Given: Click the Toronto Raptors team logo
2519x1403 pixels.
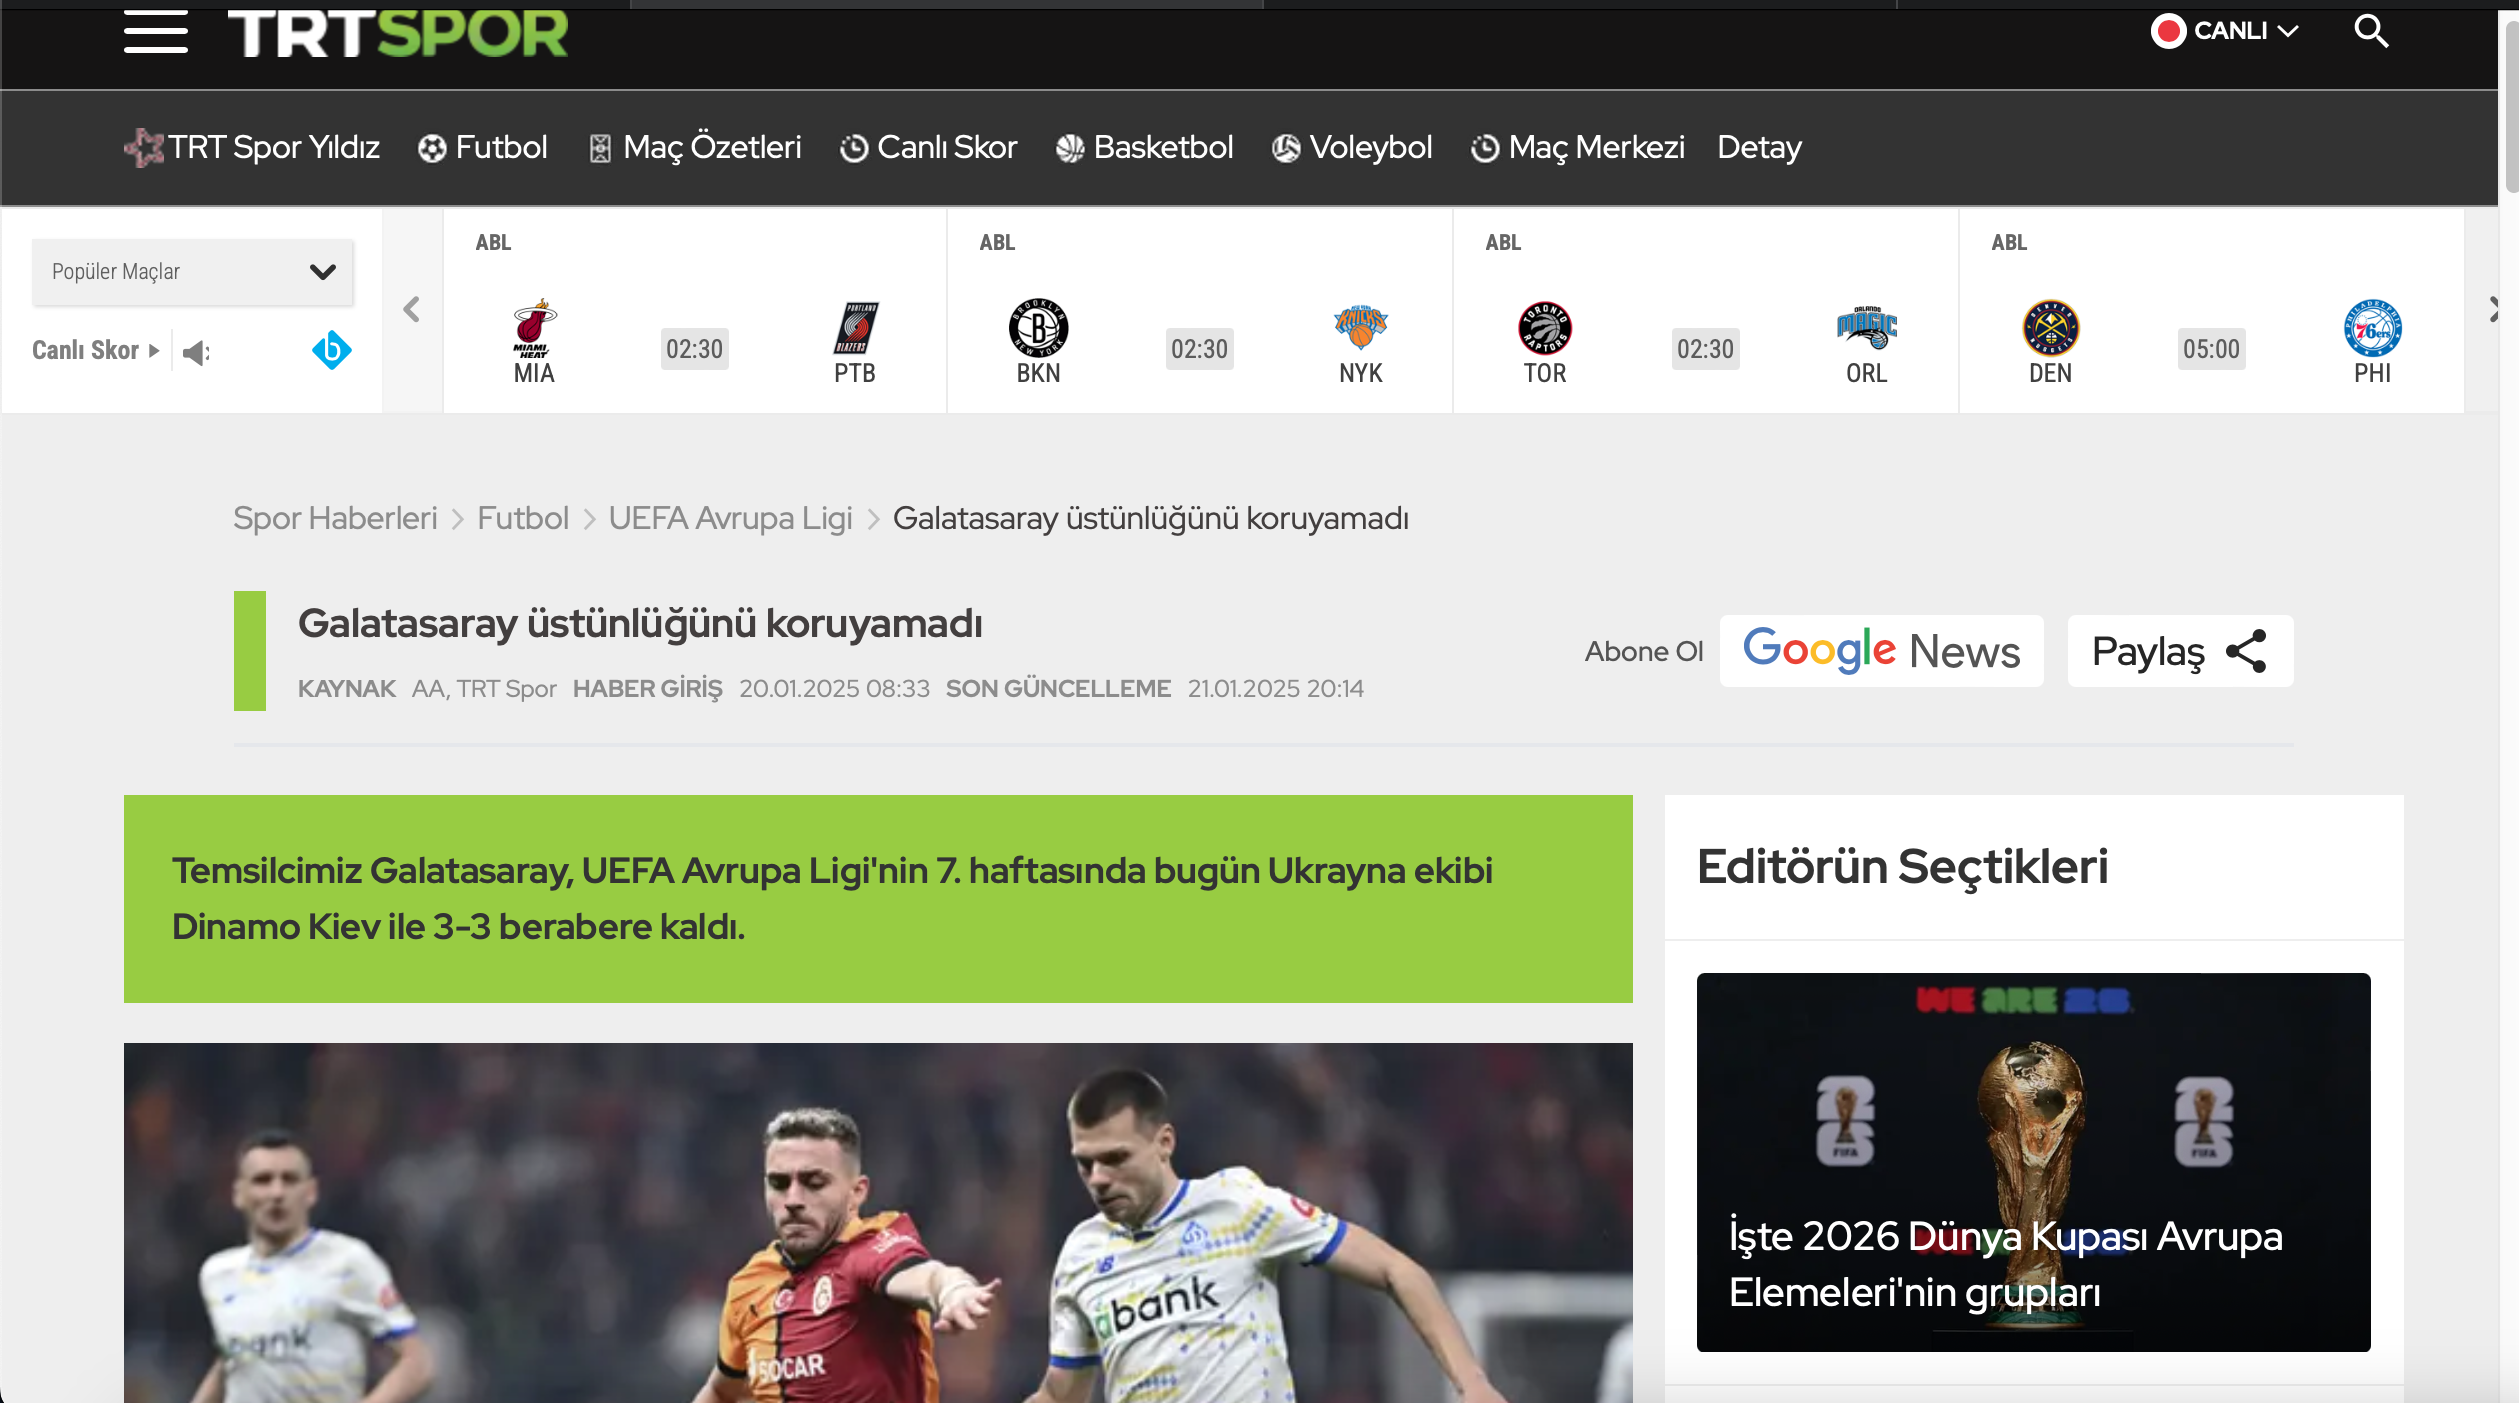Looking at the screenshot, I should click(1545, 328).
